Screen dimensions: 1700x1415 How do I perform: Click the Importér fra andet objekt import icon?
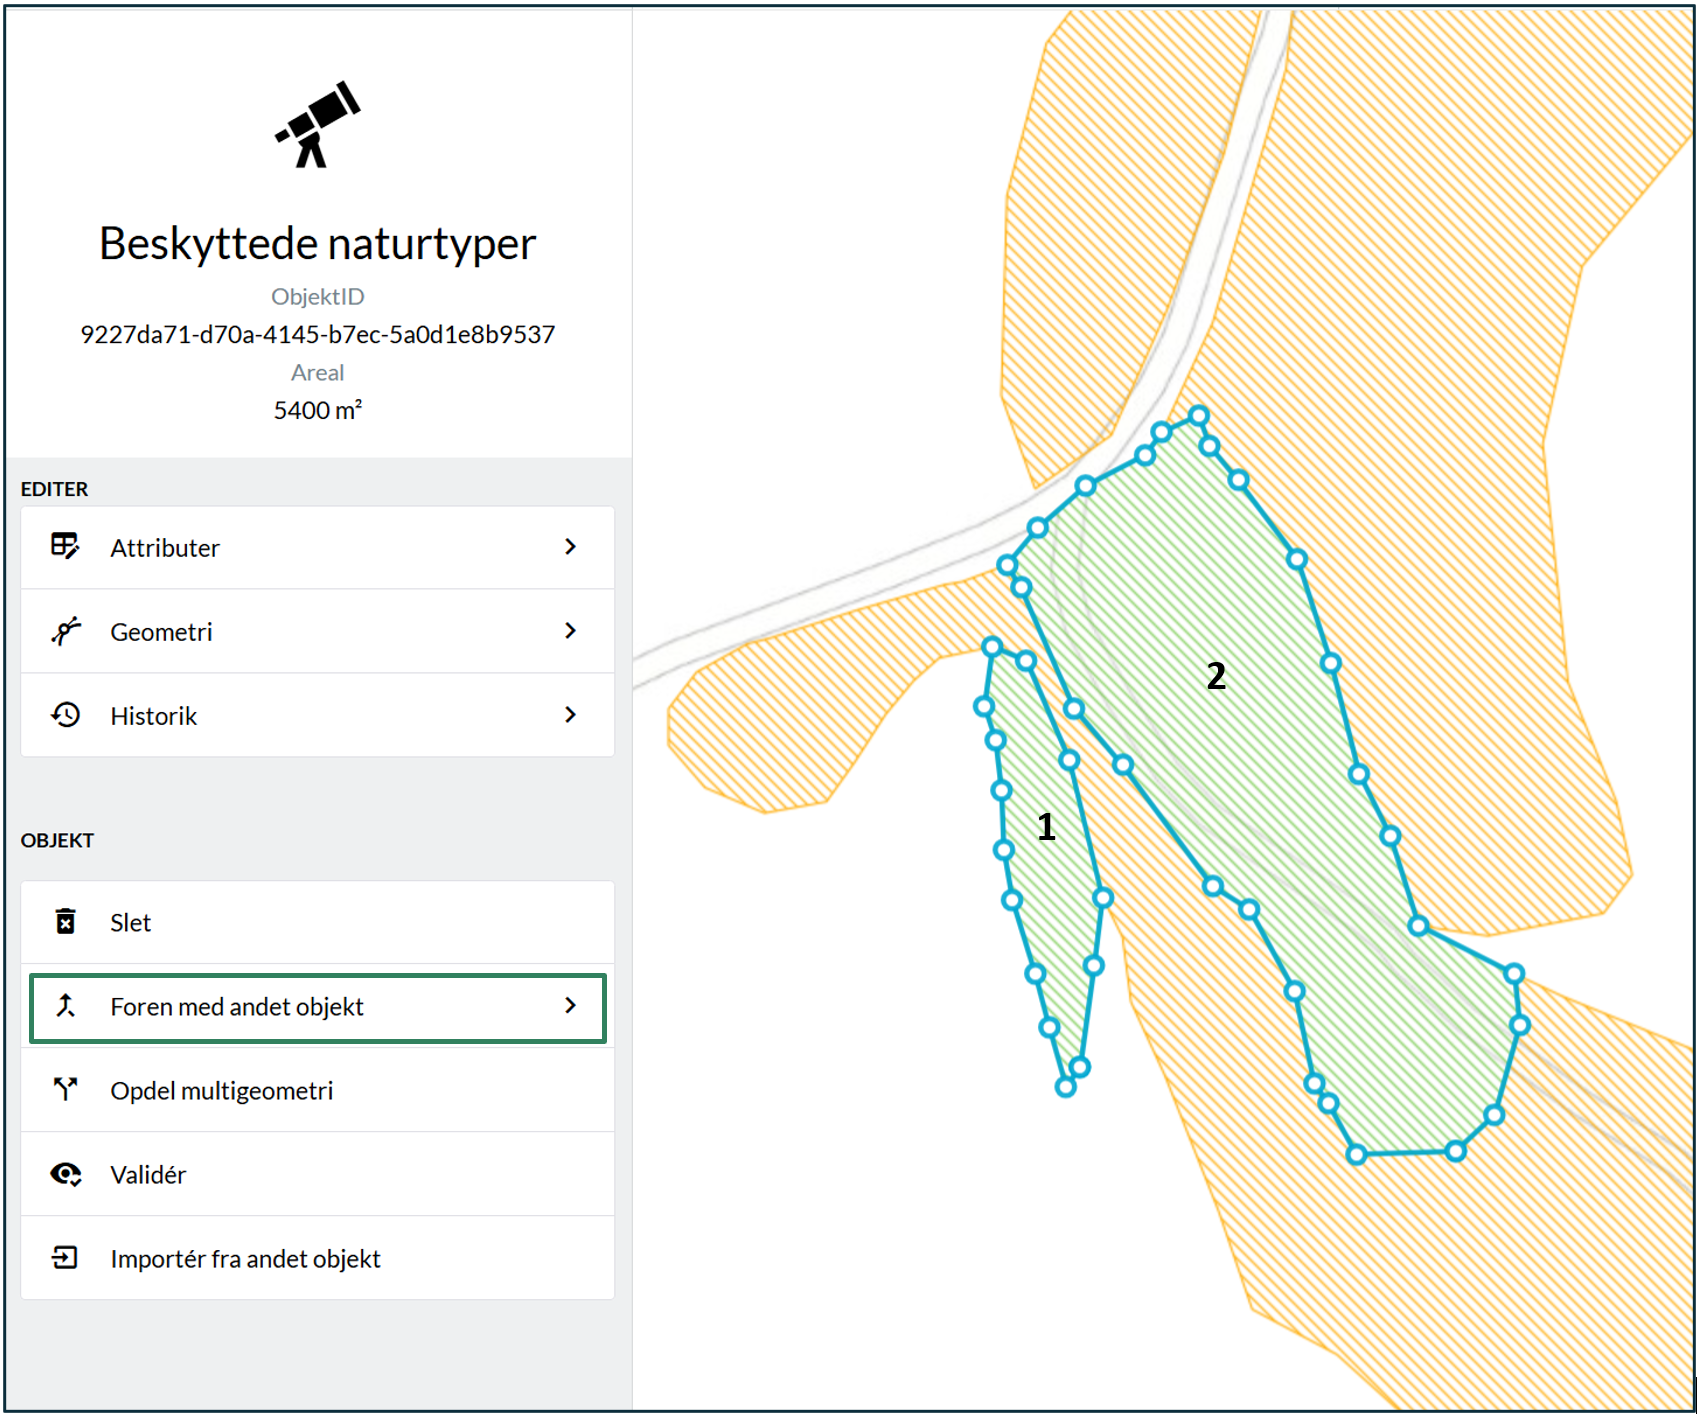[x=65, y=1257]
